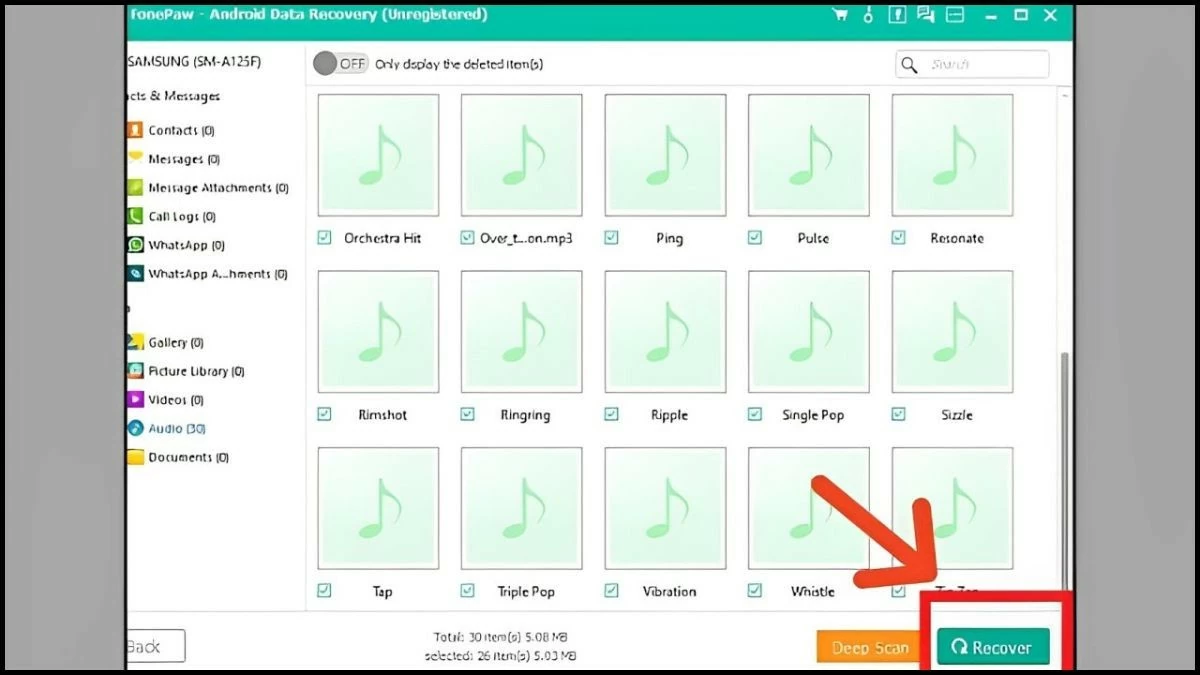The height and width of the screenshot is (675, 1200).
Task: Uncheck the Orchestra Hit audio file
Action: 323,238
